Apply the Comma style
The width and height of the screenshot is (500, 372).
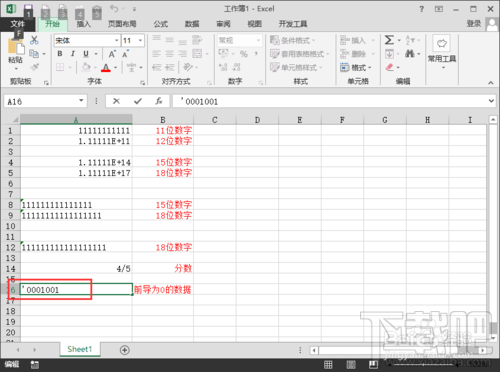coord(256,54)
